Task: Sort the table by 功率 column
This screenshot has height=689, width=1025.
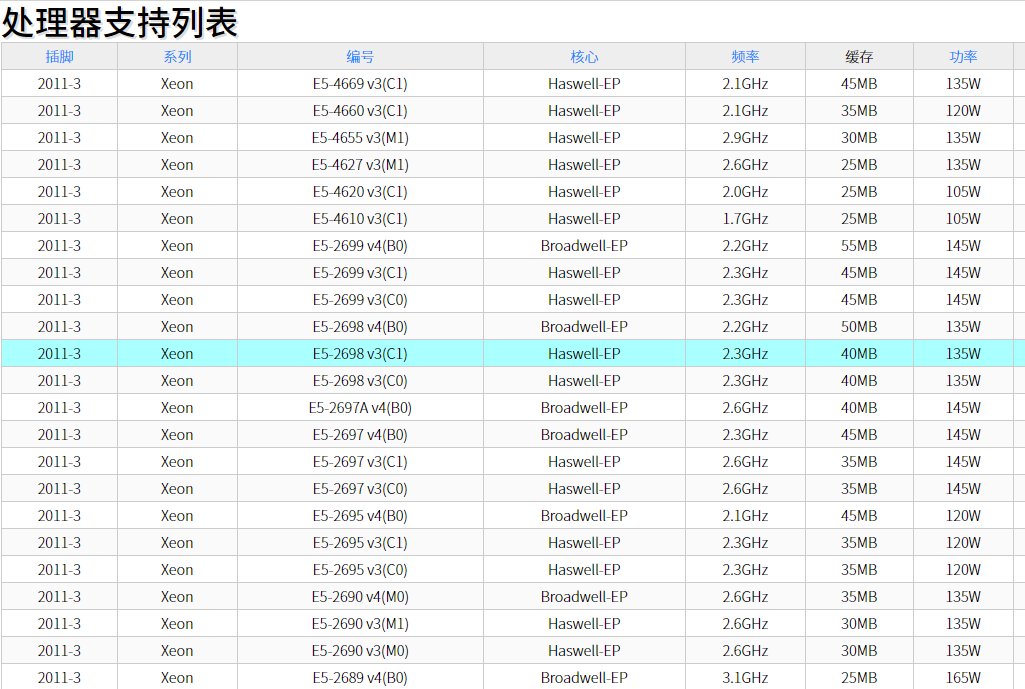Action: click(x=962, y=56)
